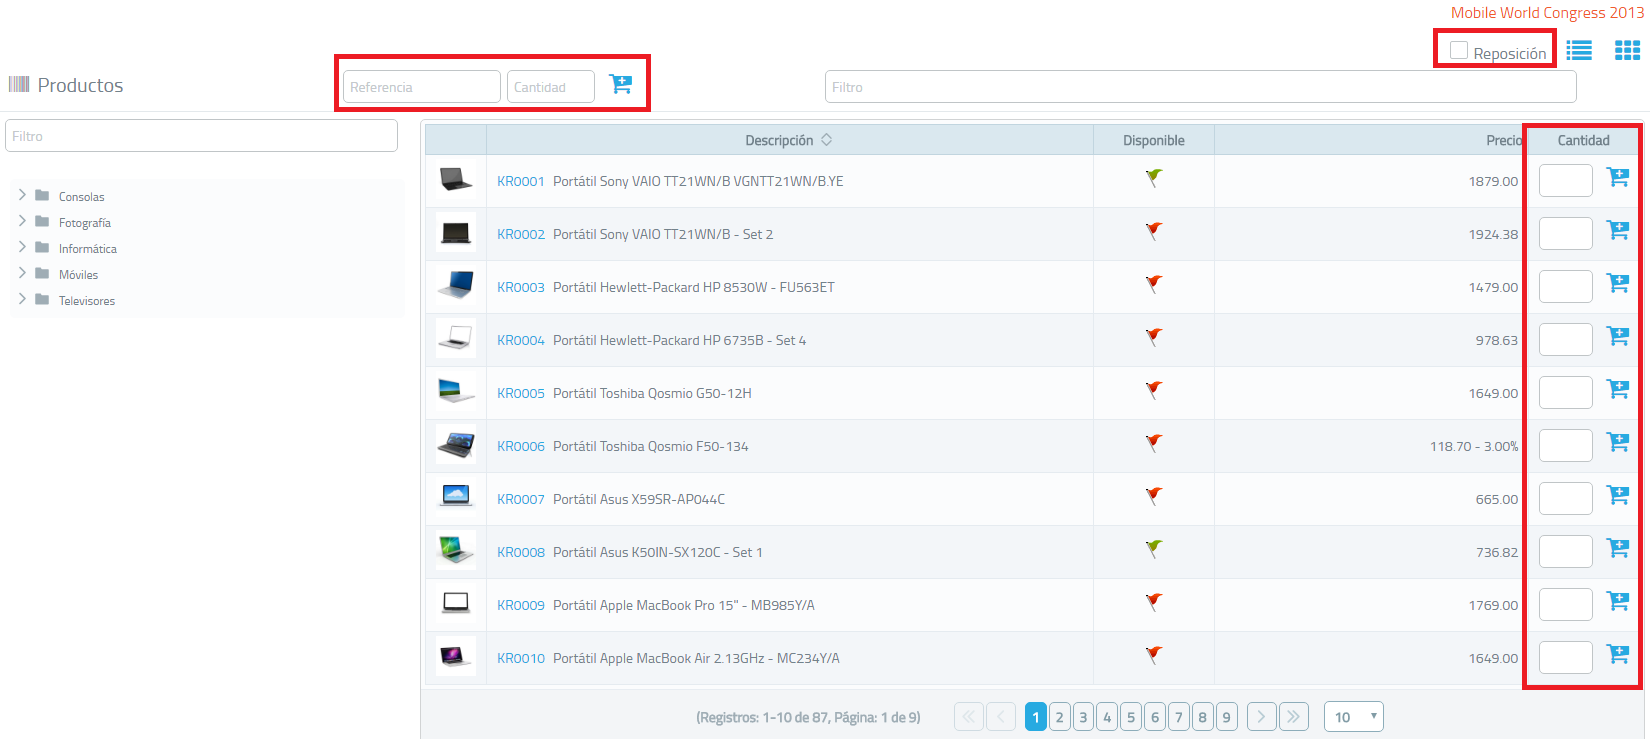This screenshot has width=1650, height=746.
Task: Go to next page
Action: point(1262,717)
